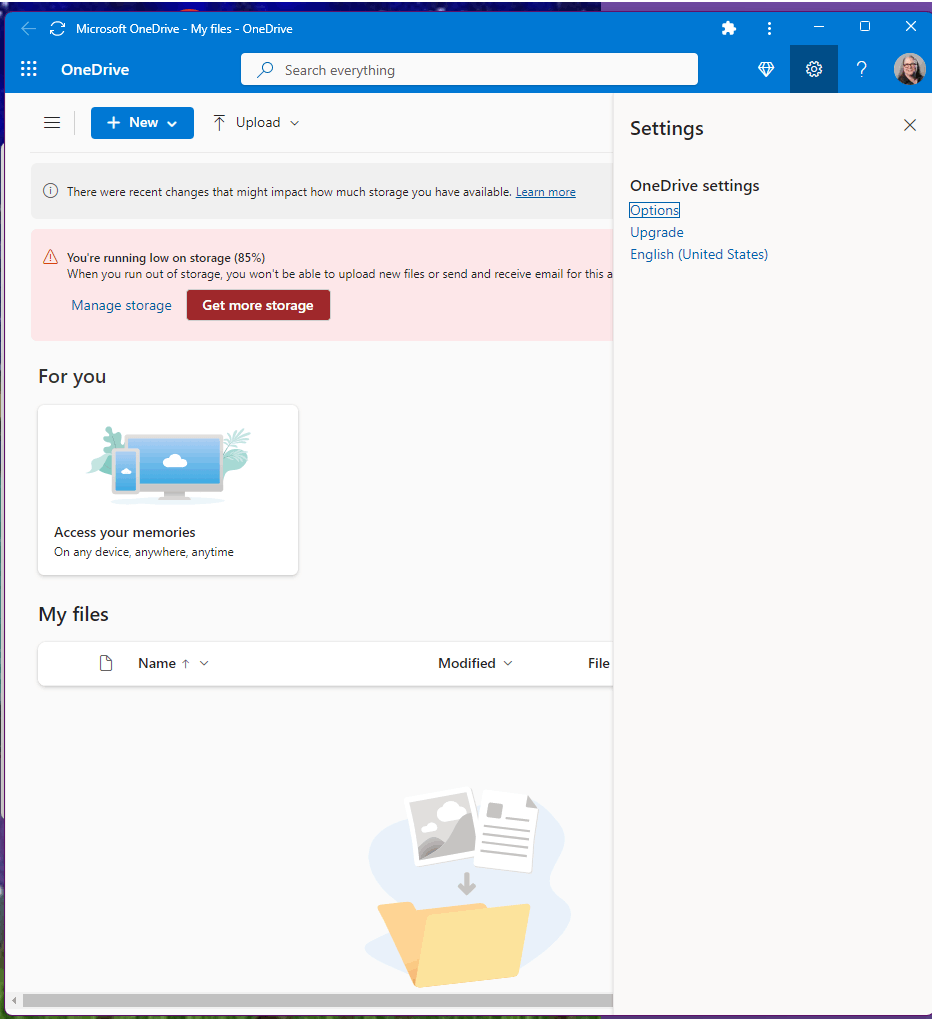This screenshot has width=939, height=1019.
Task: Open the app launcher waffle icon
Action: point(29,69)
